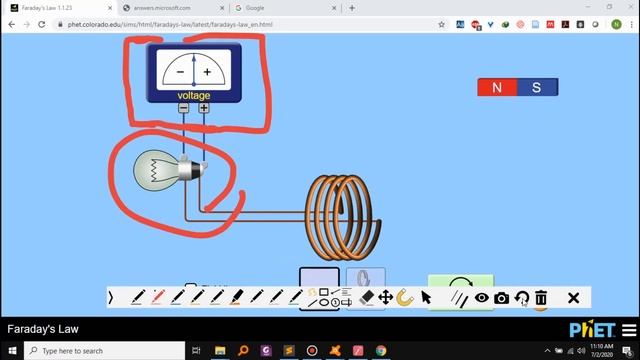
Task: Toggle annotation visibility with the eye icon
Action: (482, 298)
